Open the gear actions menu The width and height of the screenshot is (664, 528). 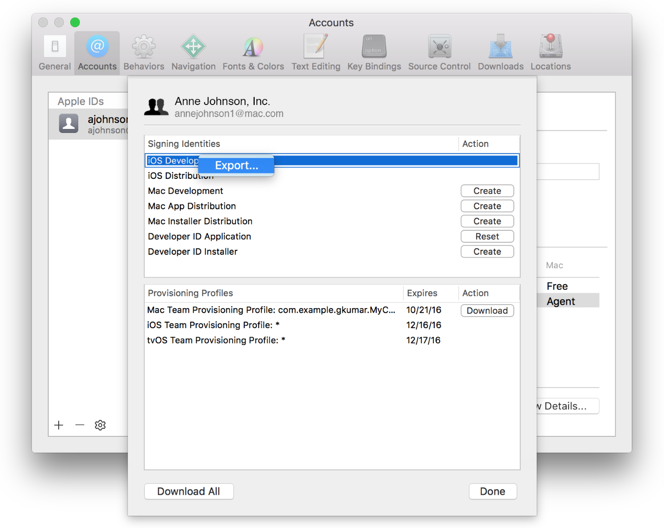pyautogui.click(x=100, y=425)
